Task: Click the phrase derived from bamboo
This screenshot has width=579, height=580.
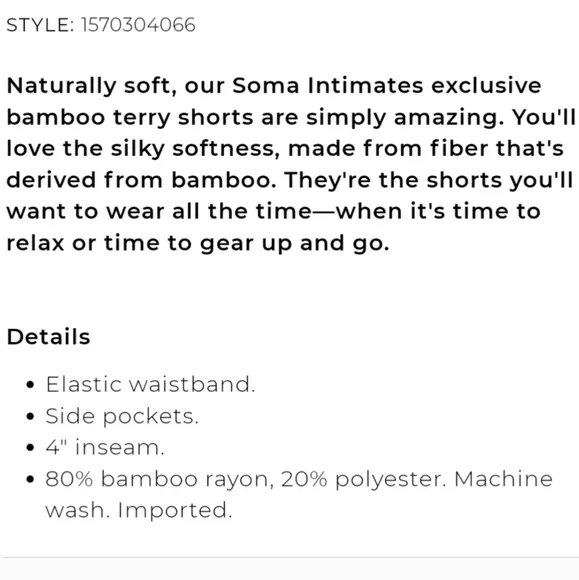Action: coord(141,180)
